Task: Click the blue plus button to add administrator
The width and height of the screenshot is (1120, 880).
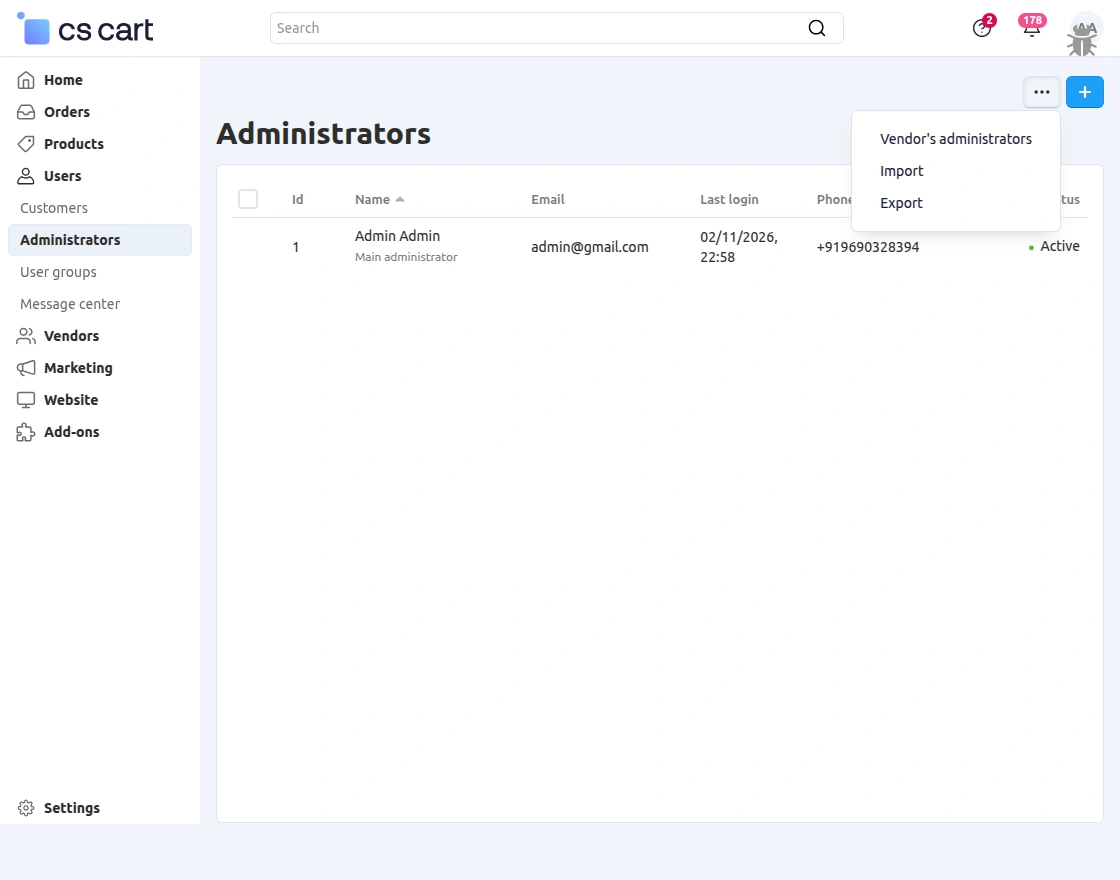Action: 1085,91
